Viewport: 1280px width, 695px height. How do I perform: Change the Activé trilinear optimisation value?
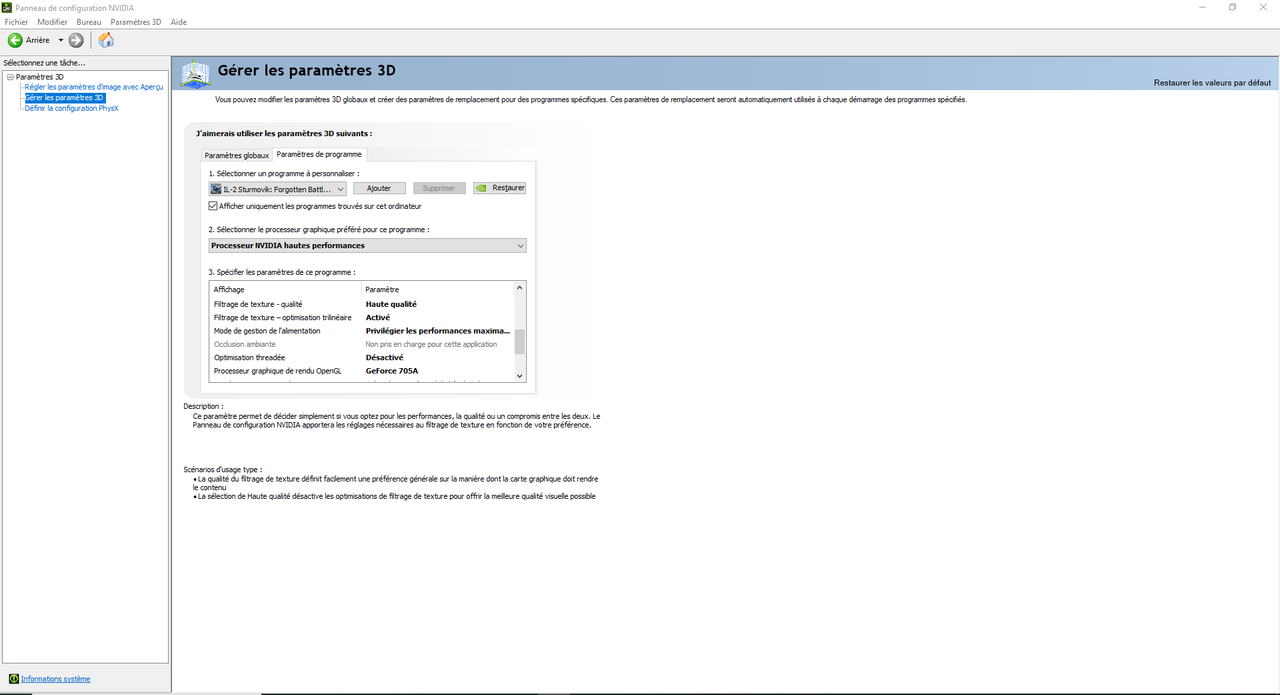click(x=378, y=317)
